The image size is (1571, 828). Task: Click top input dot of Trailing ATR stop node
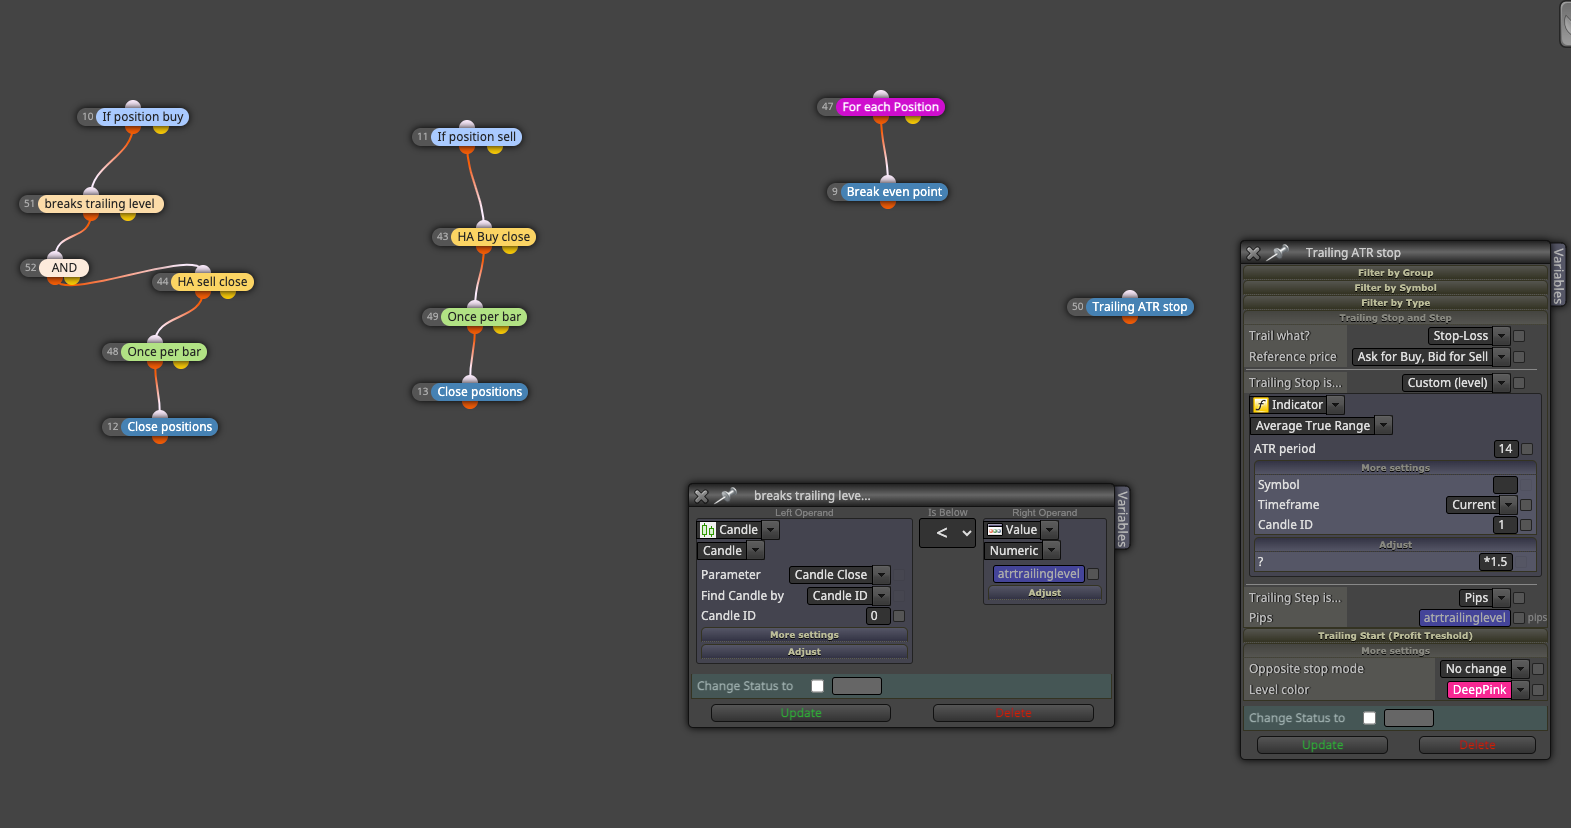tap(1130, 295)
